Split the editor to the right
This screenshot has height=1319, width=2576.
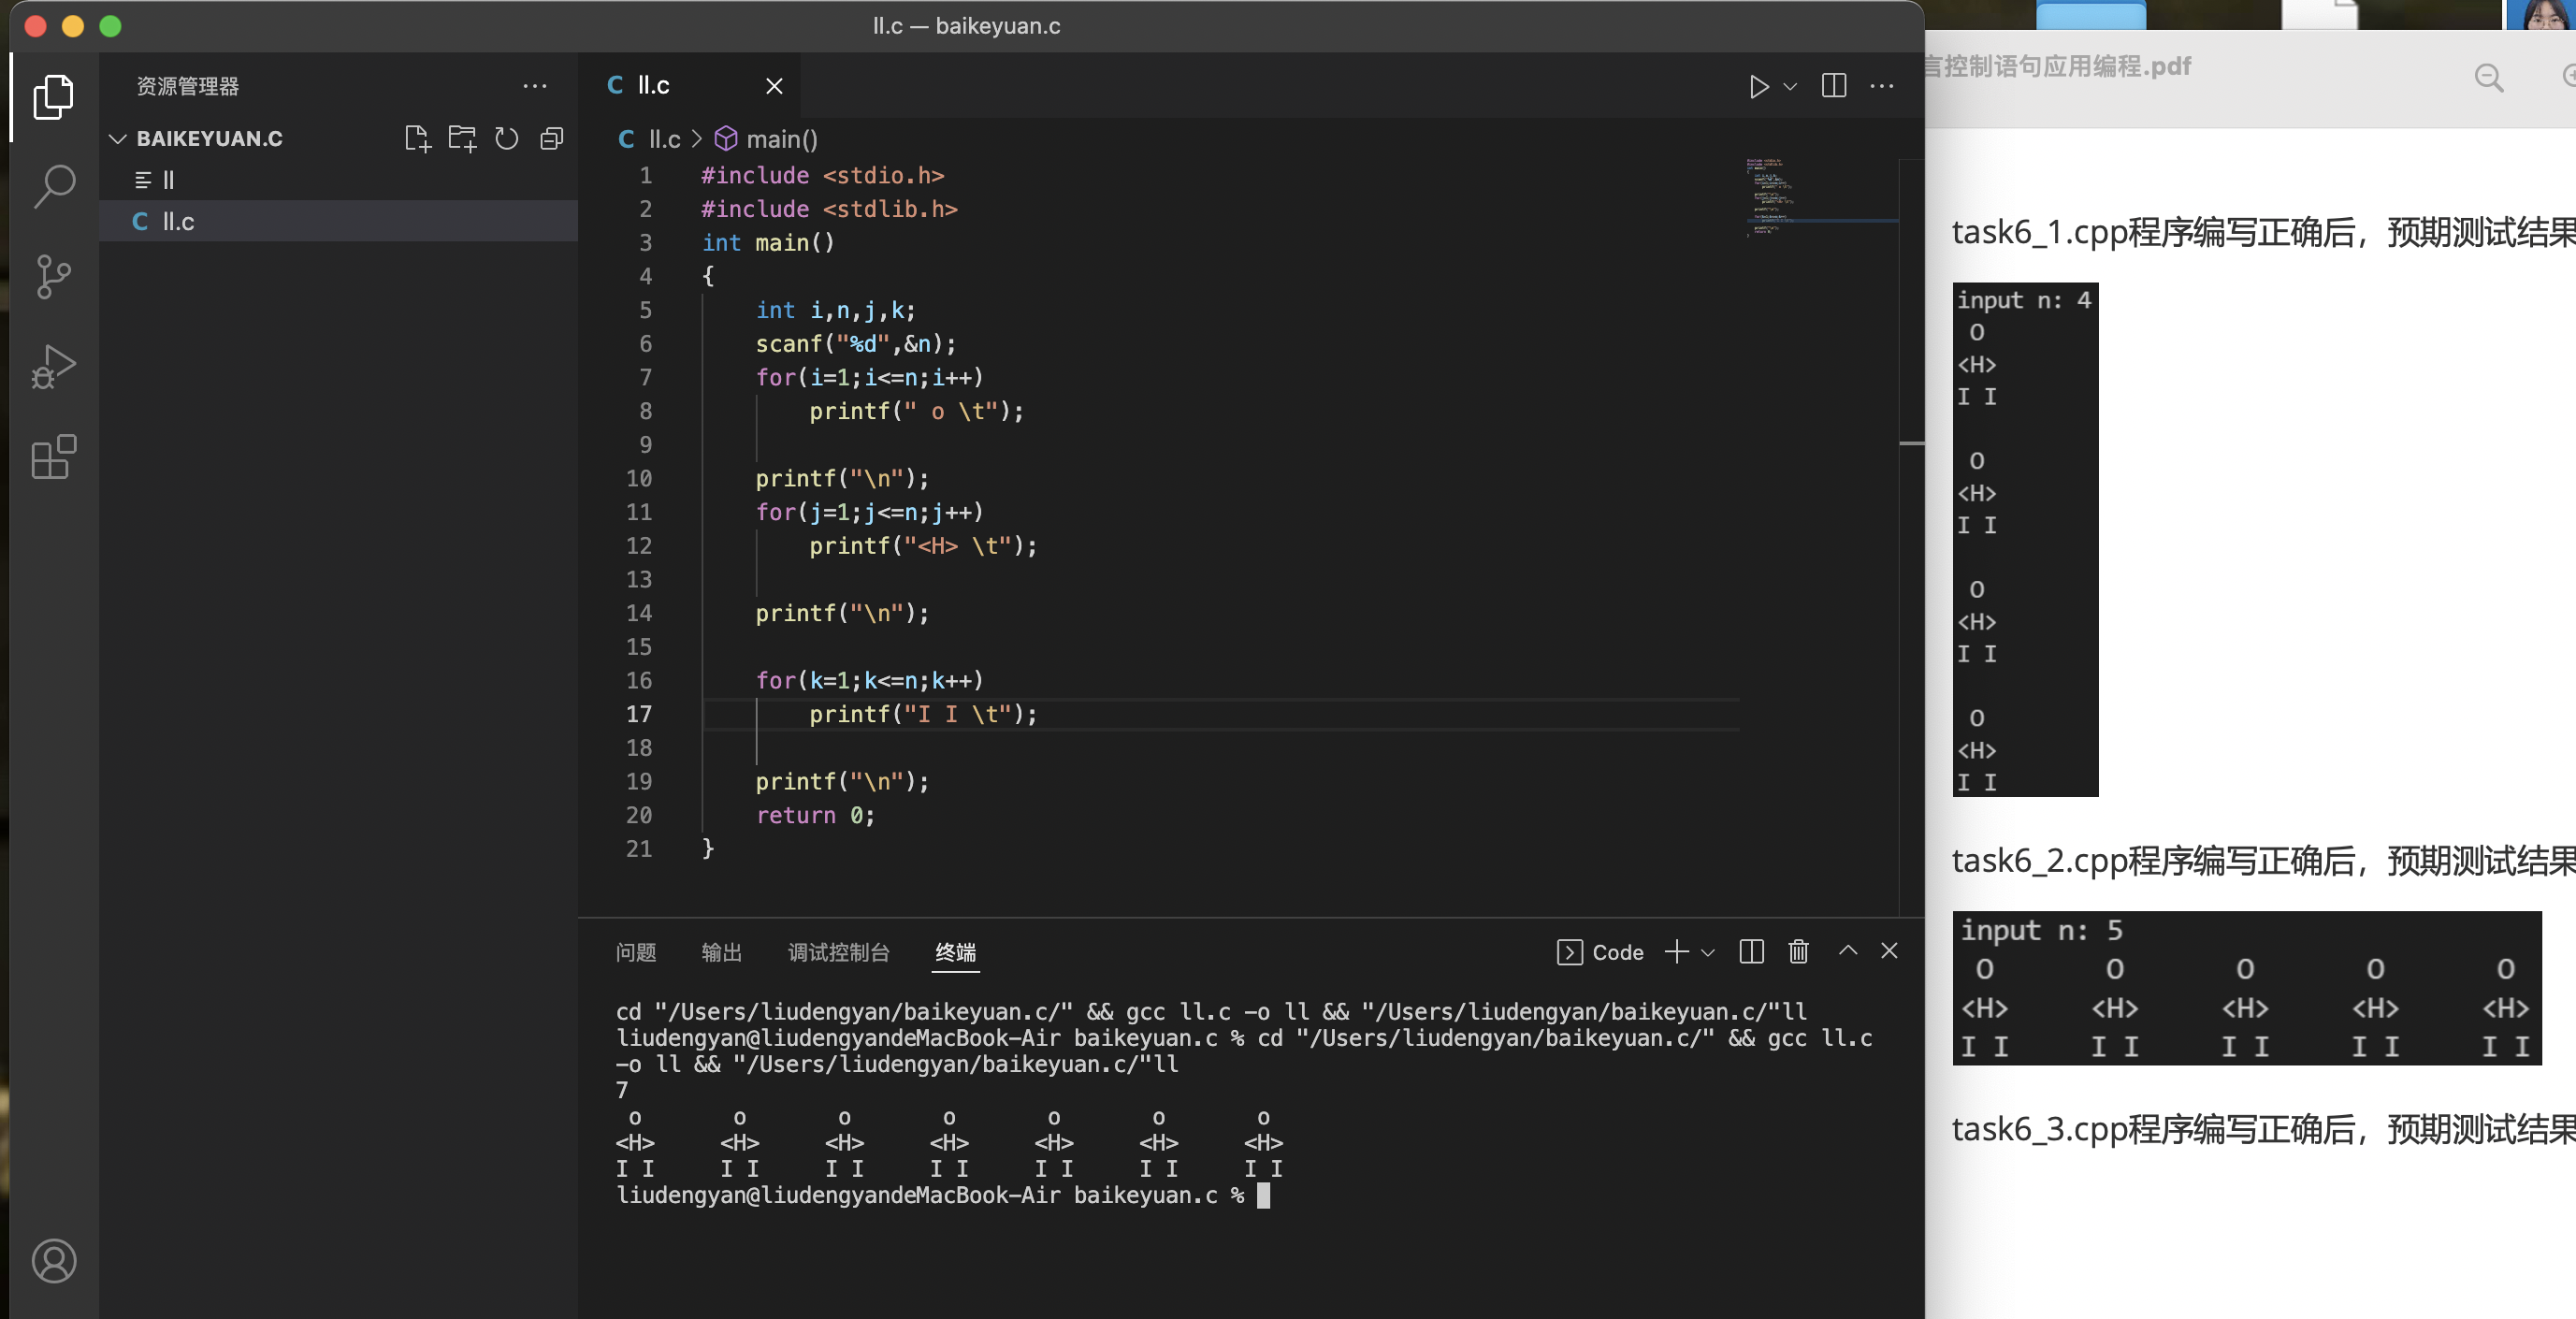pos(1833,86)
